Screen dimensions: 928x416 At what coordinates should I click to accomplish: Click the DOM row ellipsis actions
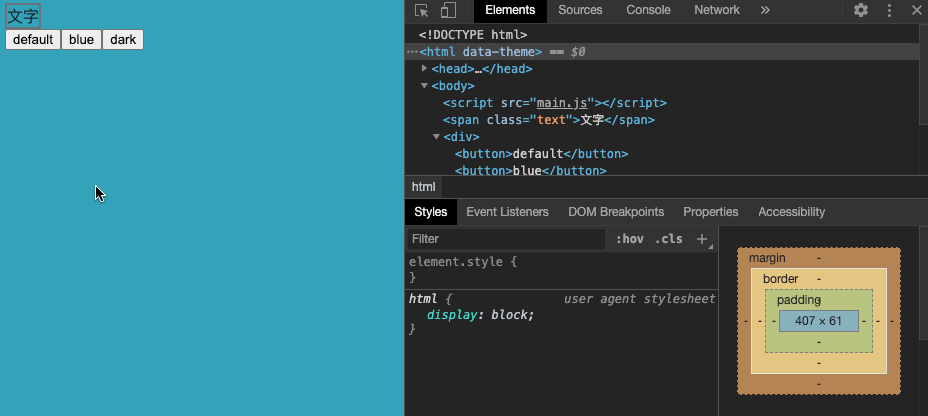point(413,52)
